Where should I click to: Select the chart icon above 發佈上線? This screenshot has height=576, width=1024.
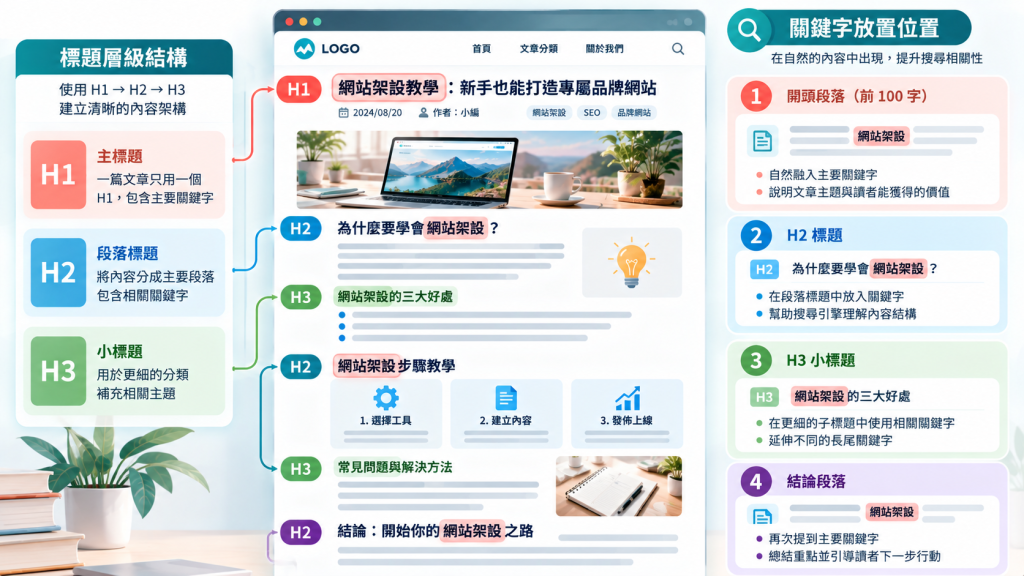[x=627, y=398]
